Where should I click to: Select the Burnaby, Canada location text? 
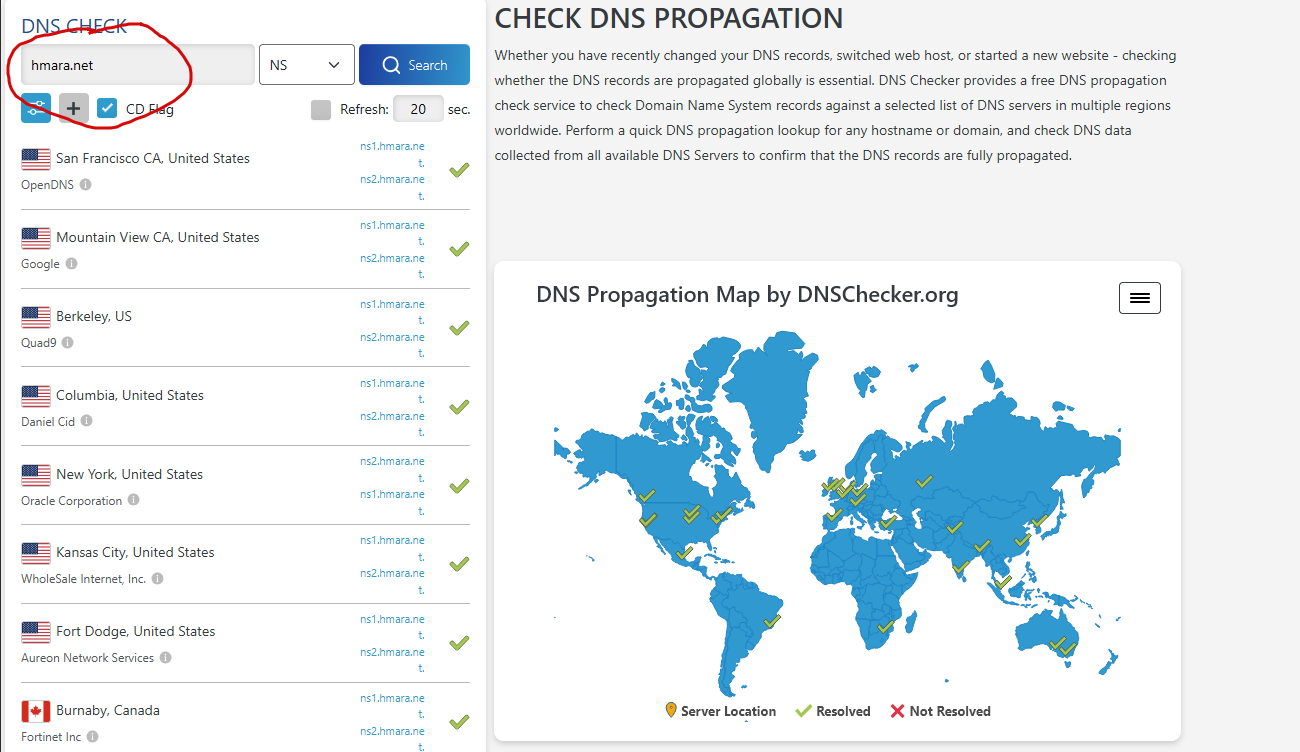pos(108,710)
